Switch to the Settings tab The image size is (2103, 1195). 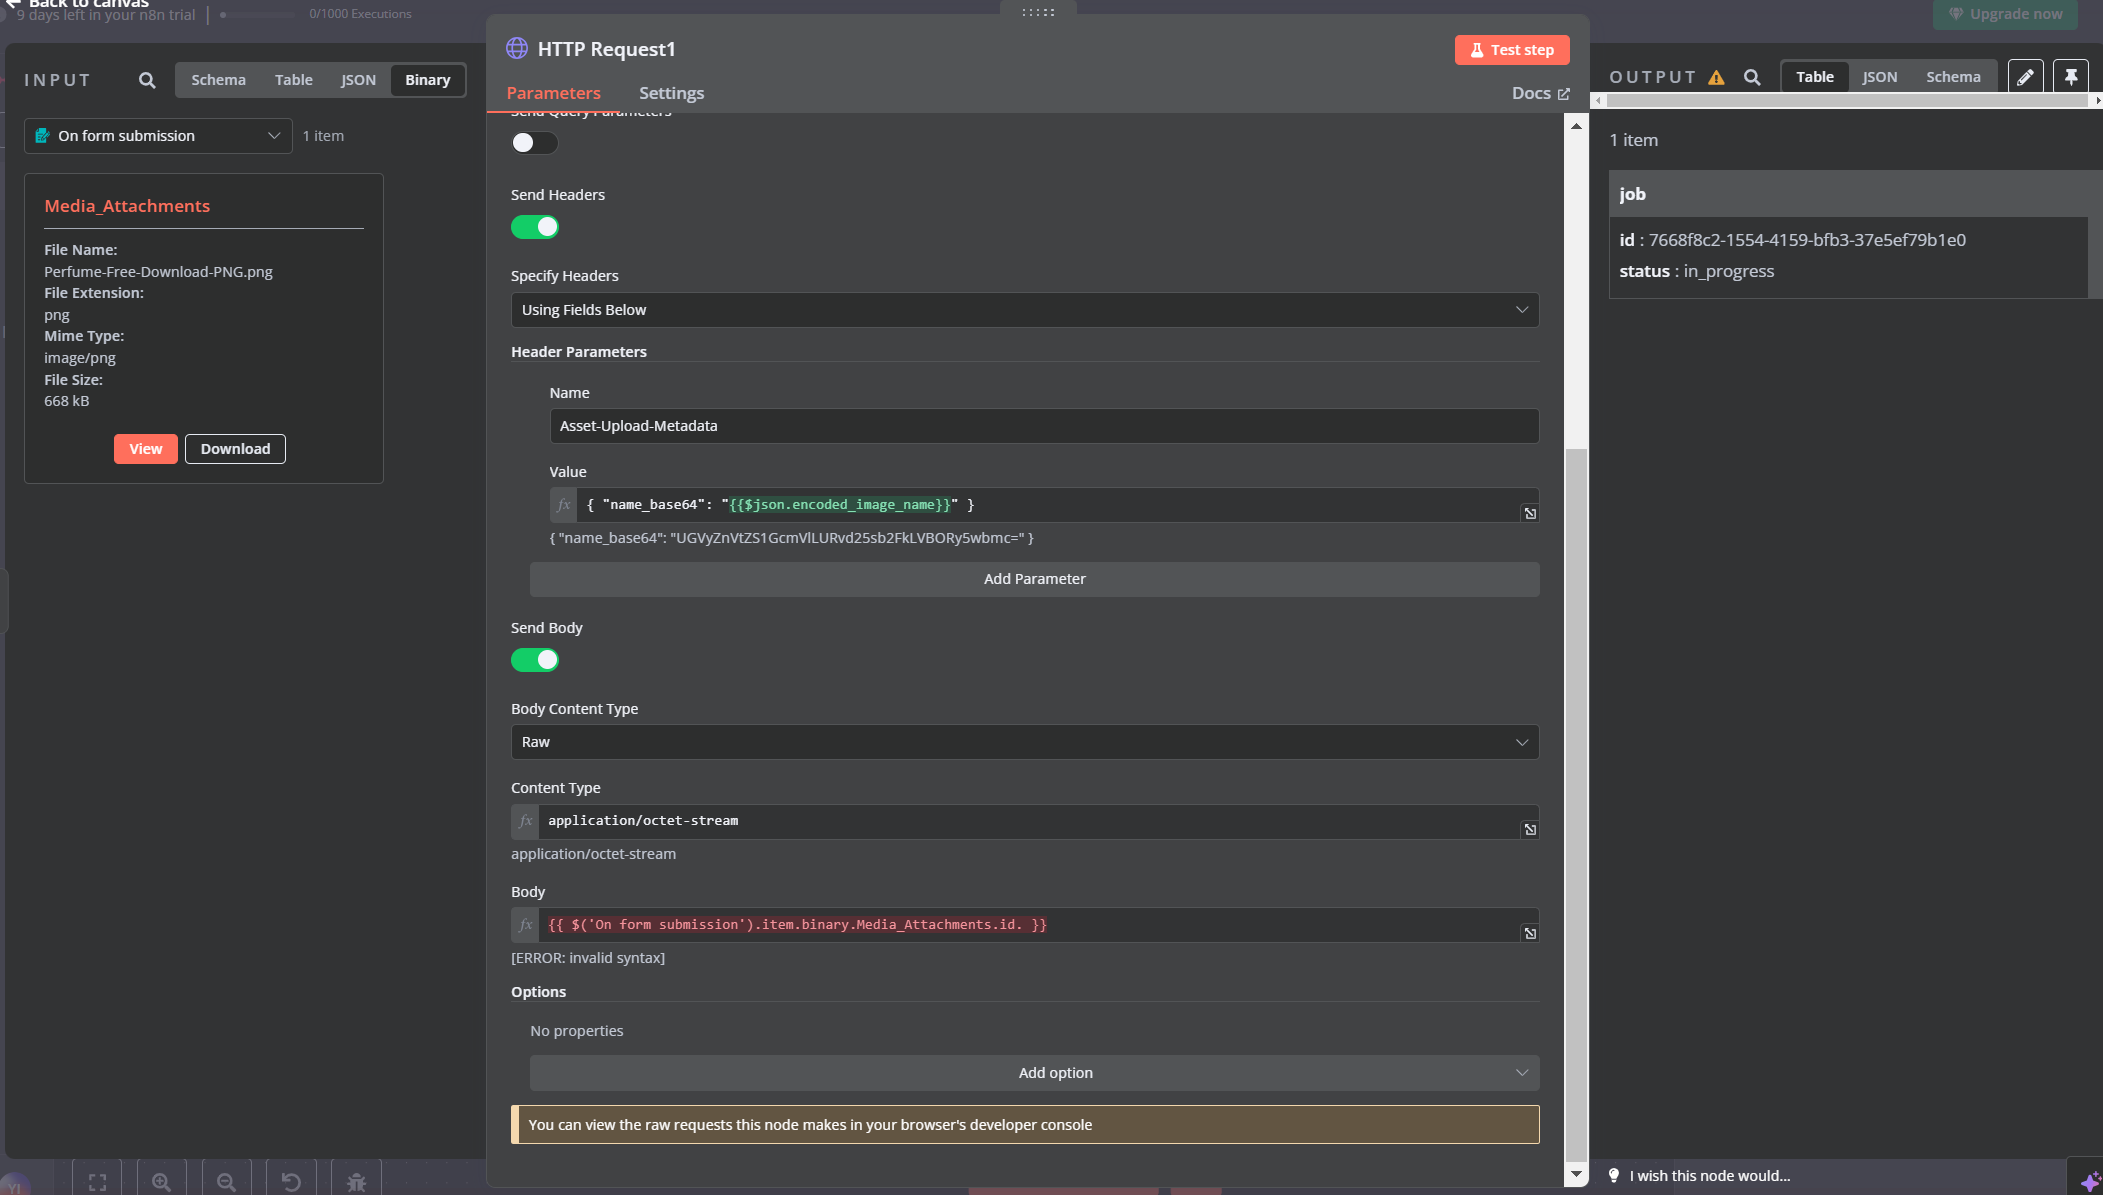pyautogui.click(x=671, y=93)
